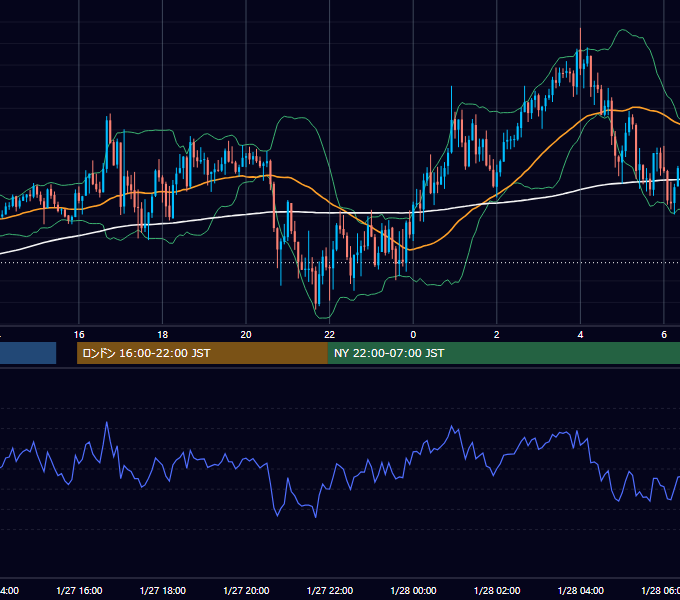
Task: Click the '22' hour label on chart axis
Action: click(330, 335)
